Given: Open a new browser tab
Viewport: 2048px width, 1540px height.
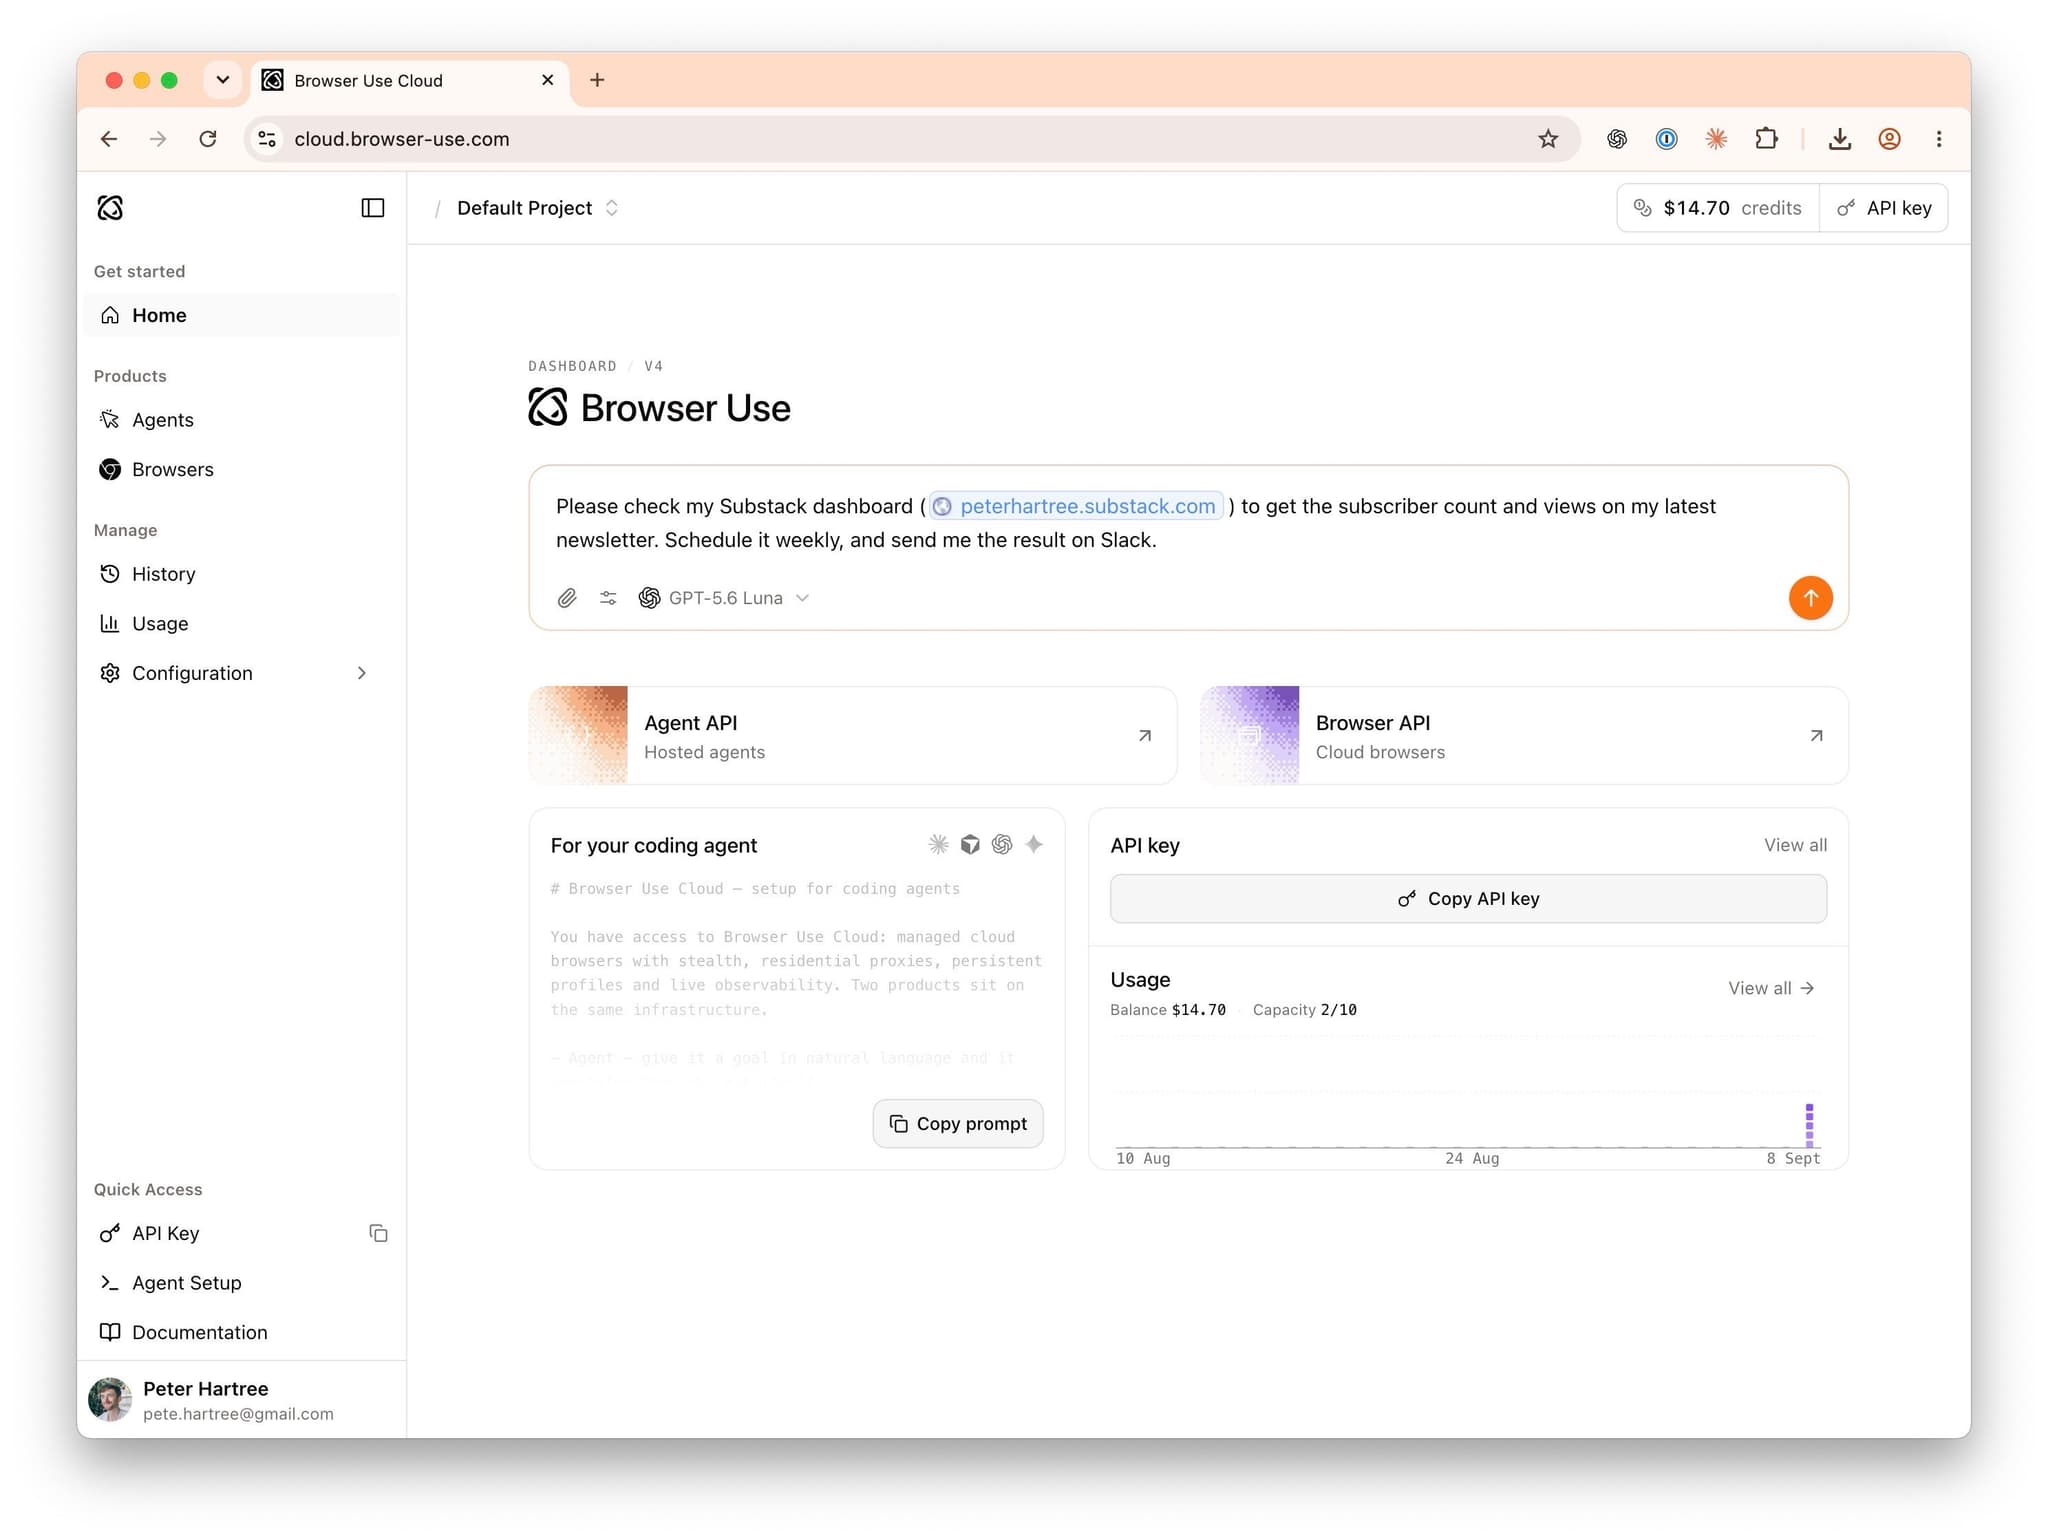Looking at the screenshot, I should point(597,80).
